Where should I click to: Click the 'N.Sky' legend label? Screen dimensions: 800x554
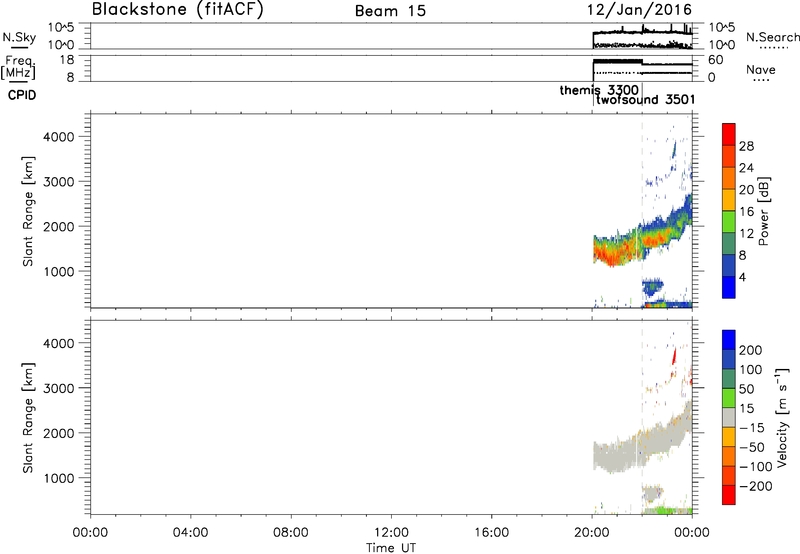tap(19, 37)
